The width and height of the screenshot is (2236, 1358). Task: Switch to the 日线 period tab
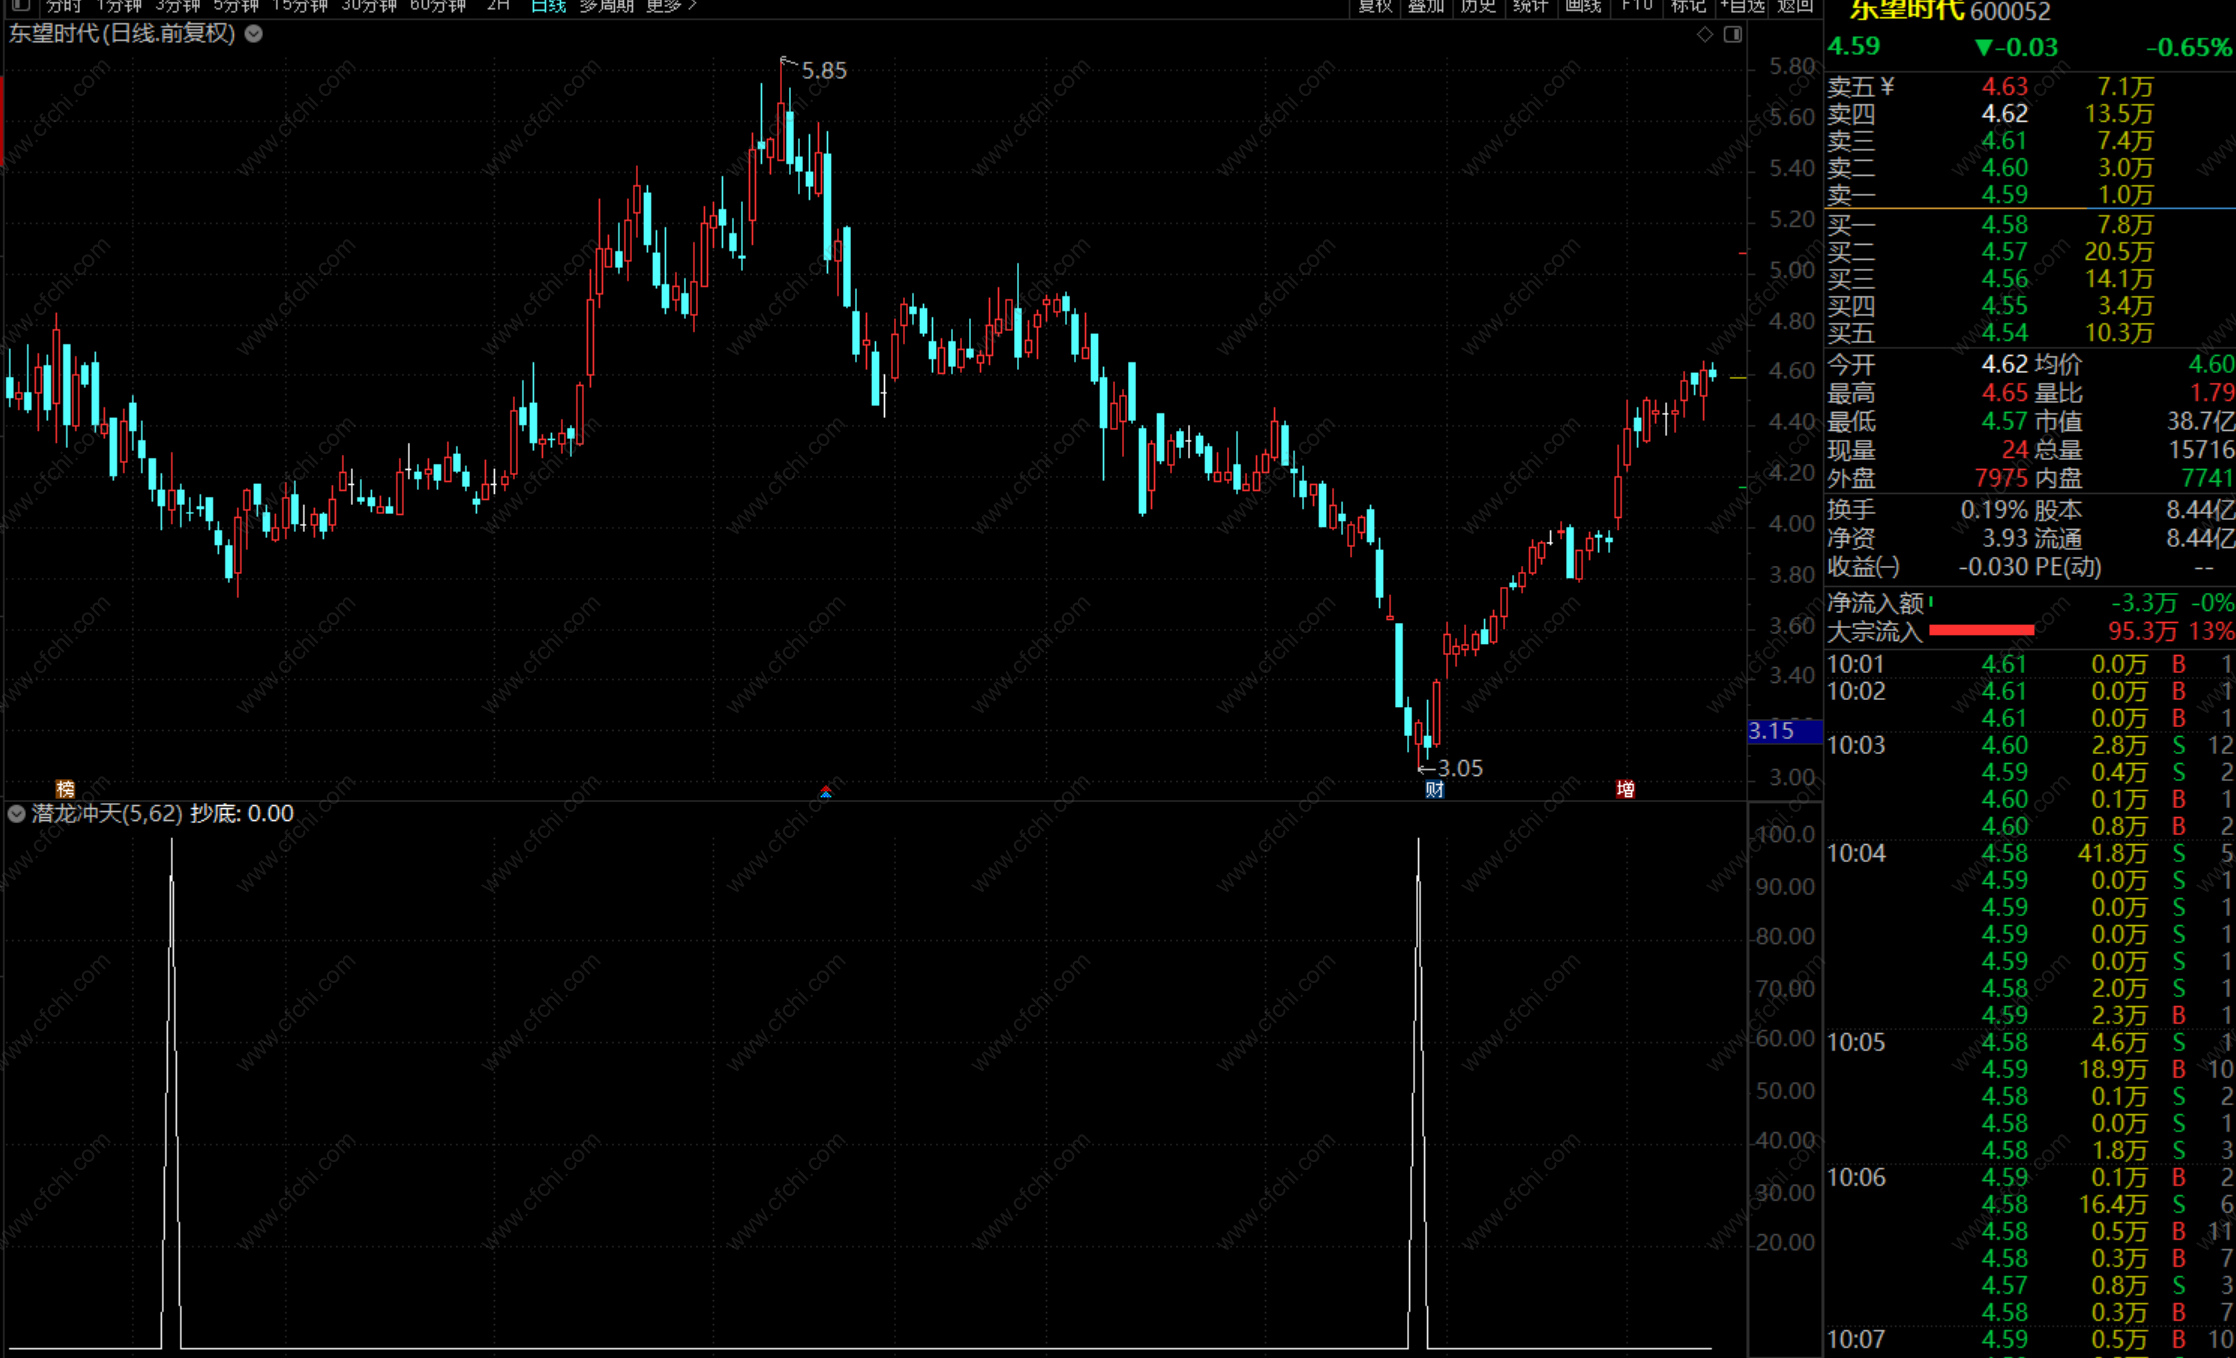[x=548, y=5]
